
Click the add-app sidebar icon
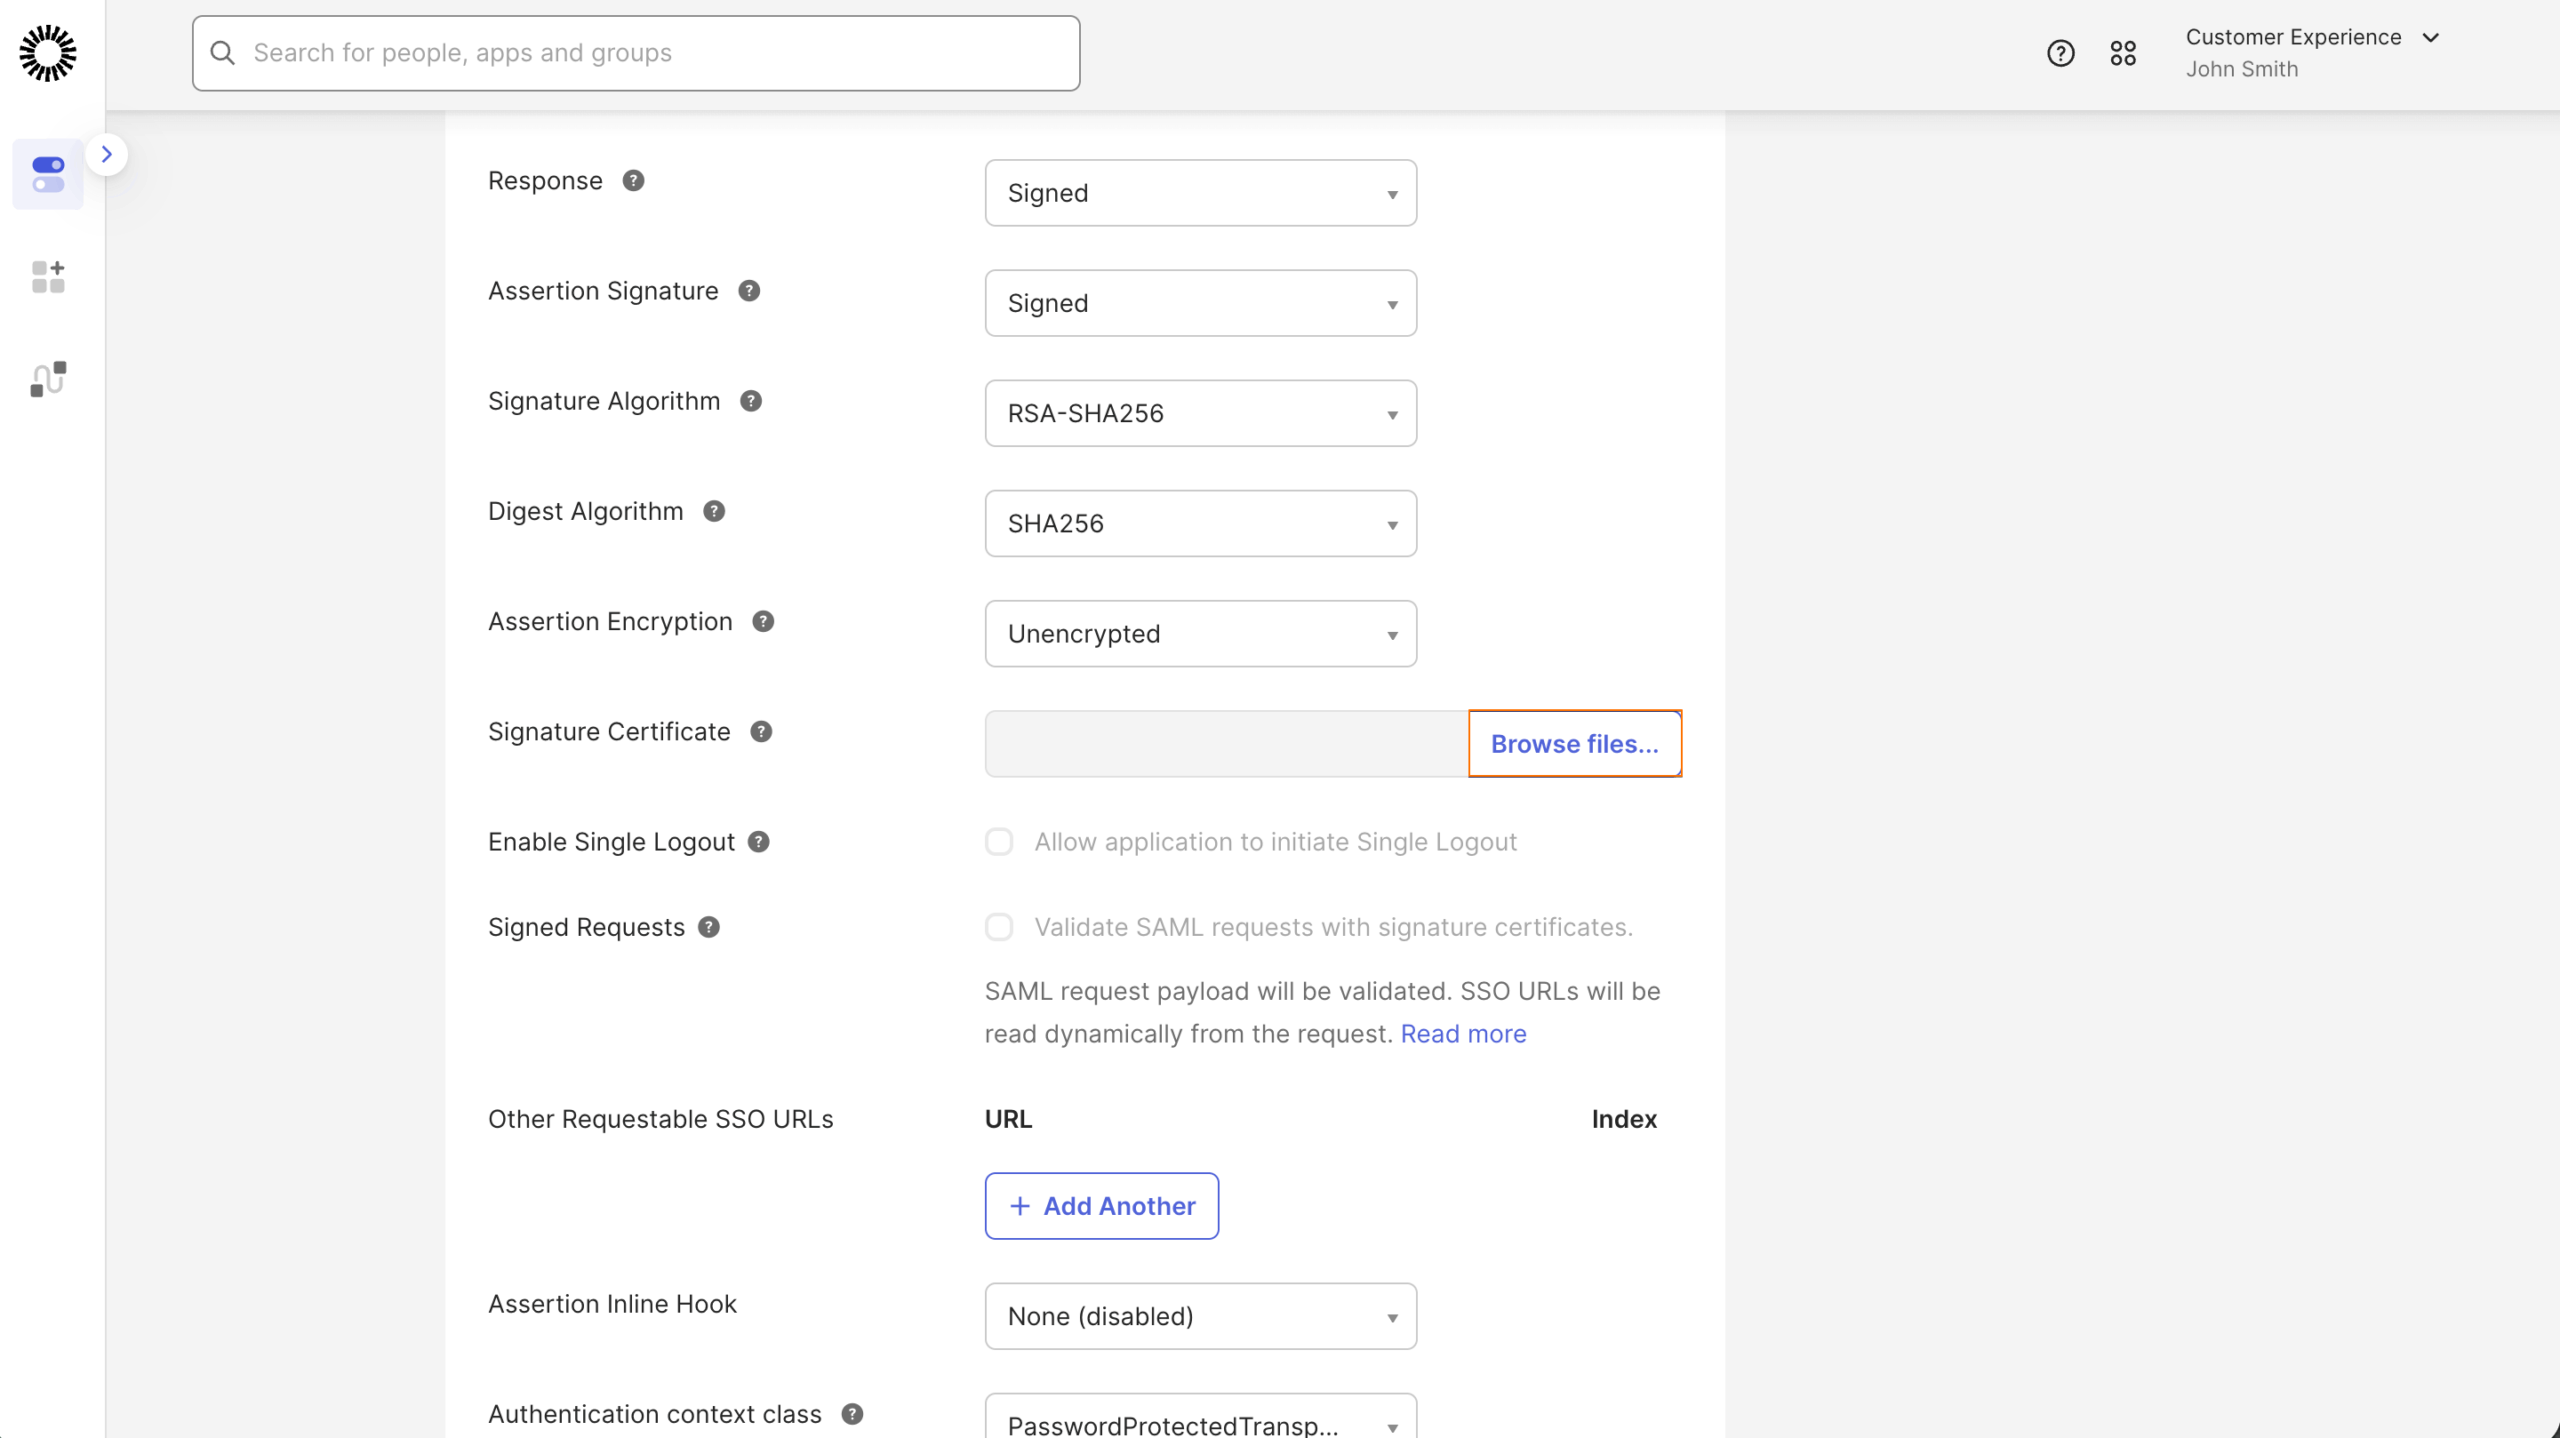tap(47, 277)
